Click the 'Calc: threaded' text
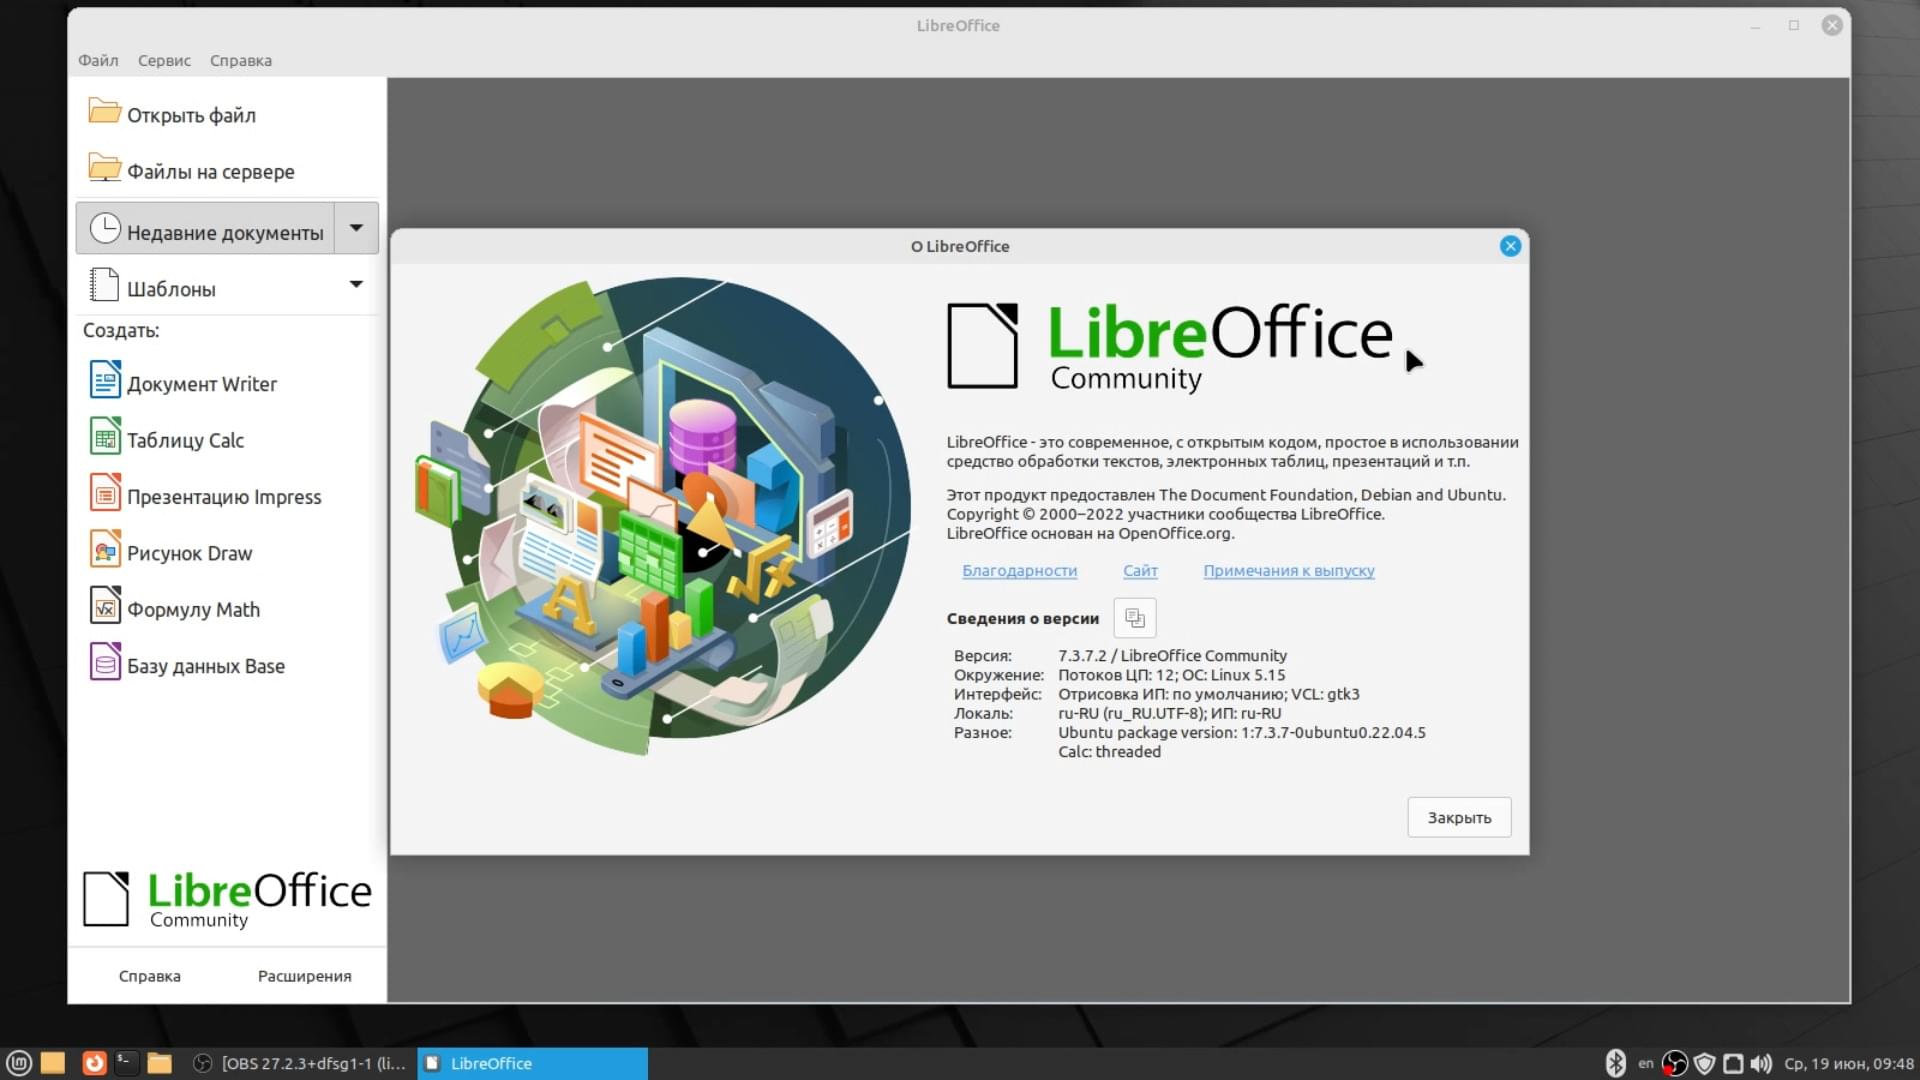The image size is (1920, 1080). coord(1109,752)
